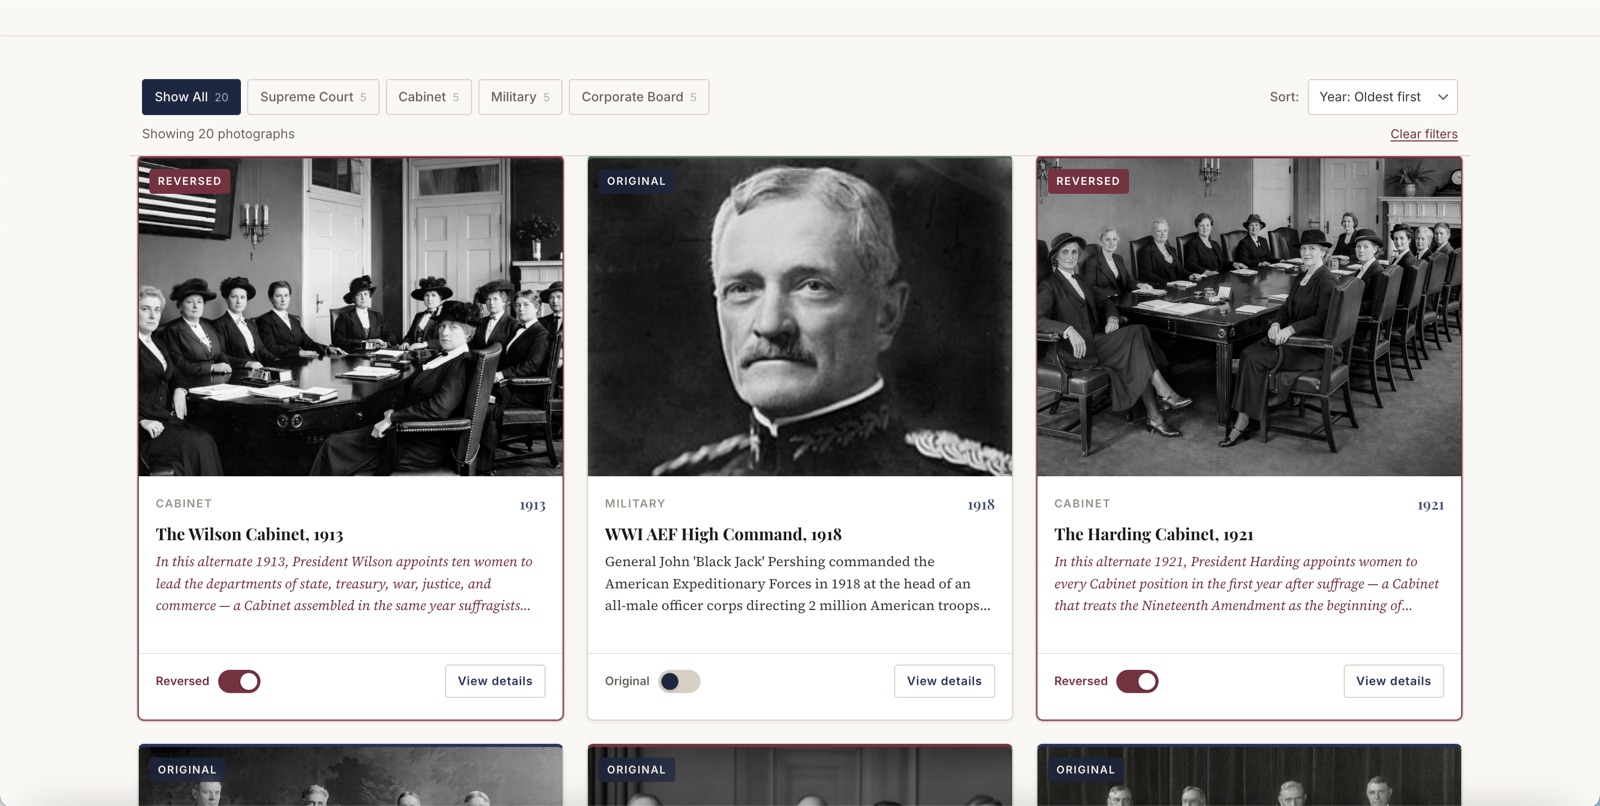The image size is (1600, 806).
Task: Click the title WWI AEF High Command, 1918
Action: [x=723, y=535]
